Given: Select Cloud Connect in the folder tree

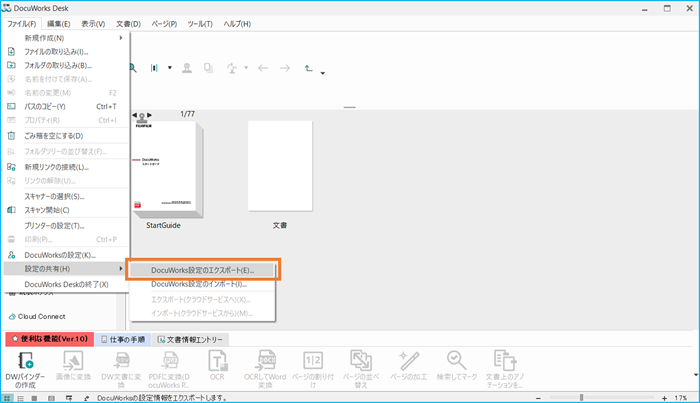Looking at the screenshot, I should pyautogui.click(x=38, y=316).
